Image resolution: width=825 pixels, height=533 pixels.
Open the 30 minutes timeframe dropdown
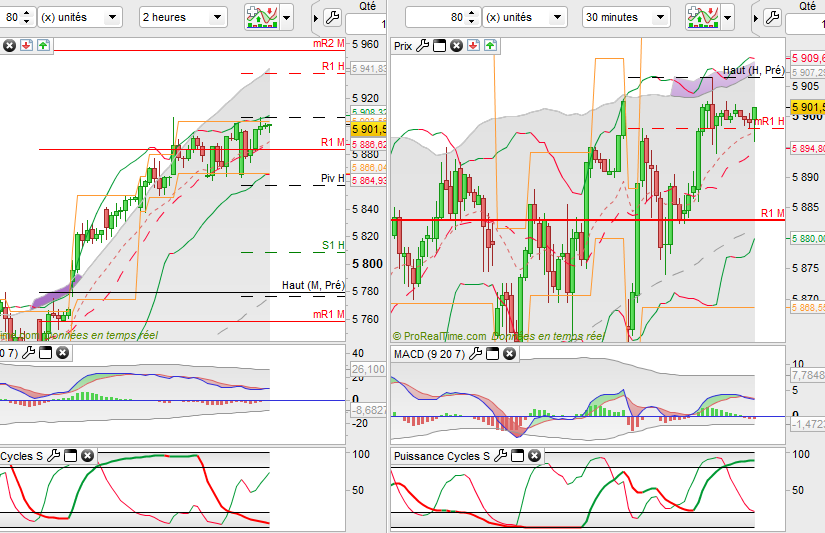pos(626,17)
